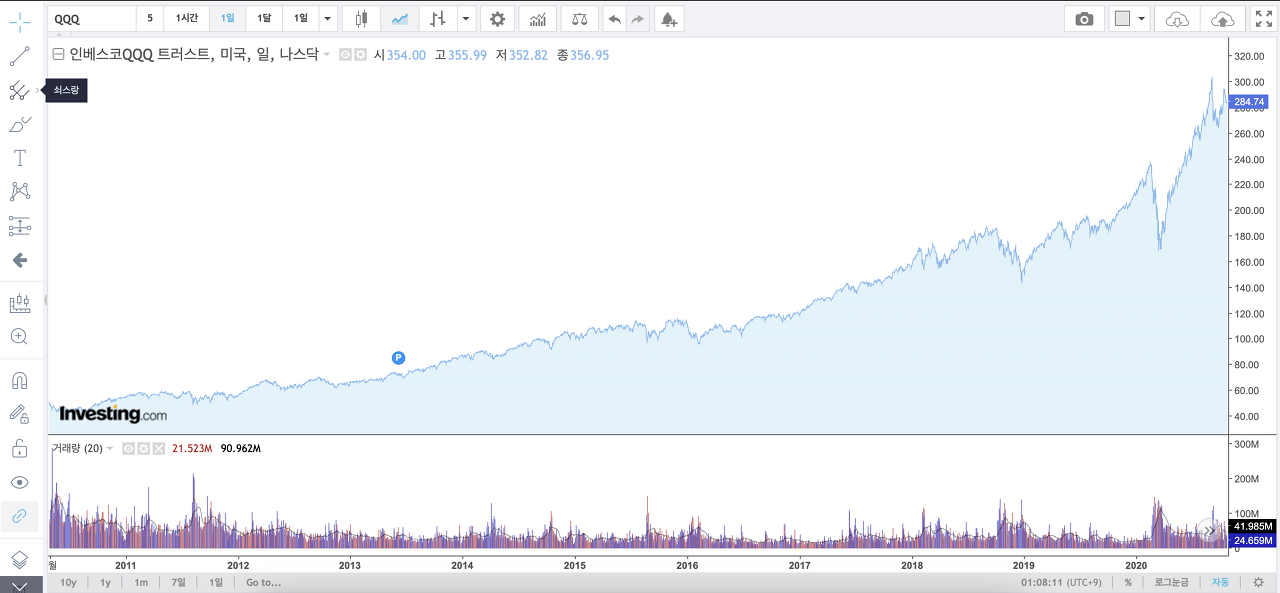Image resolution: width=1280 pixels, height=593 pixels.
Task: Switch to the 1달 interval
Action: (x=264, y=18)
